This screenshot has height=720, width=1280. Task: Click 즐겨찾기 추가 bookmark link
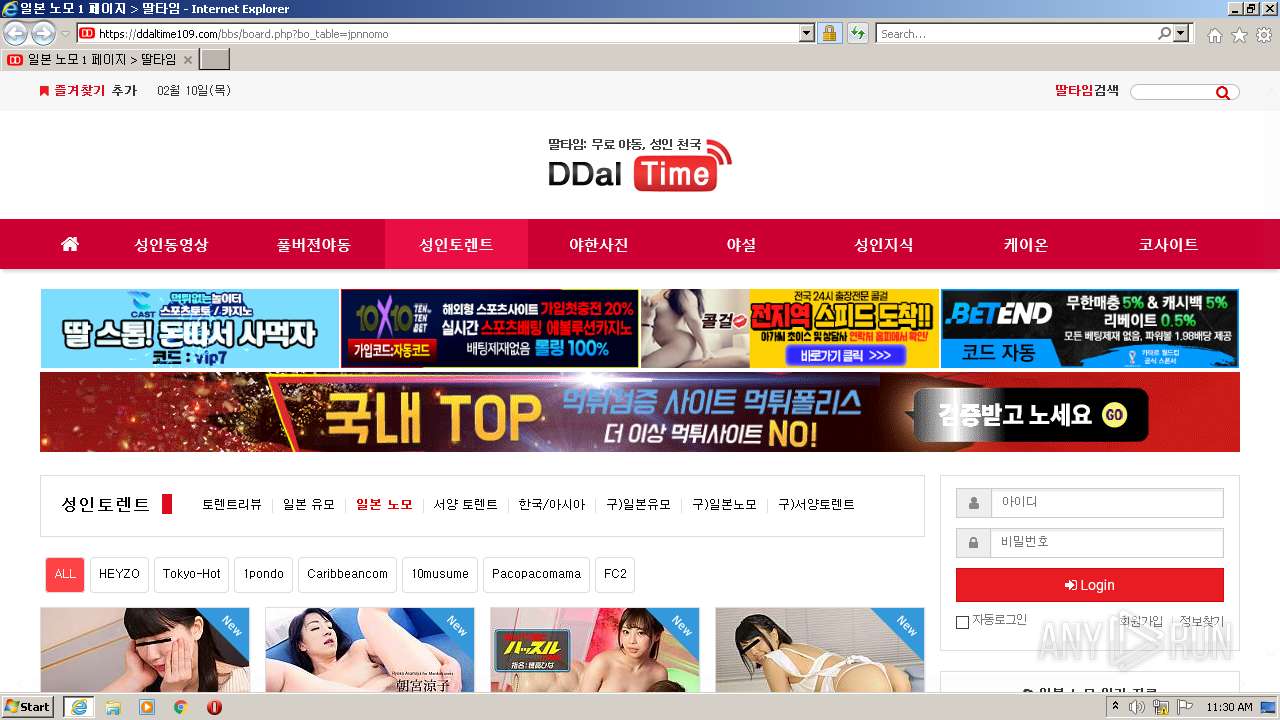point(88,91)
